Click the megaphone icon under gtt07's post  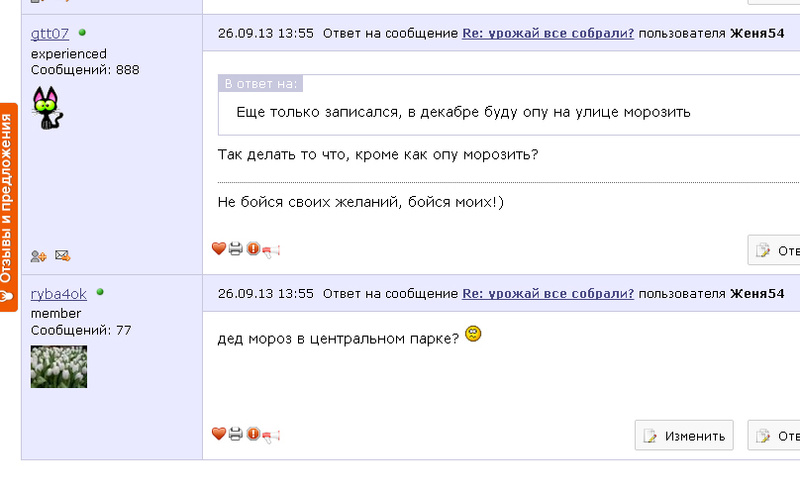(271, 250)
